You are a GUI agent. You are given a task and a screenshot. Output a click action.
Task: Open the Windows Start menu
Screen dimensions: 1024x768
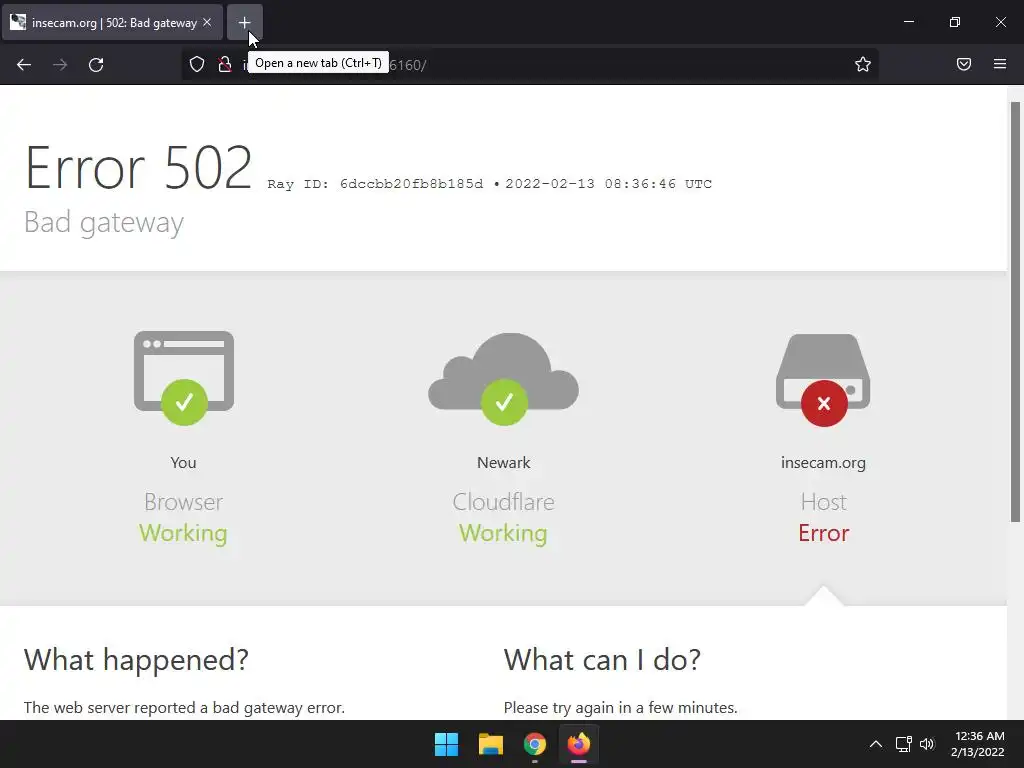tap(447, 744)
